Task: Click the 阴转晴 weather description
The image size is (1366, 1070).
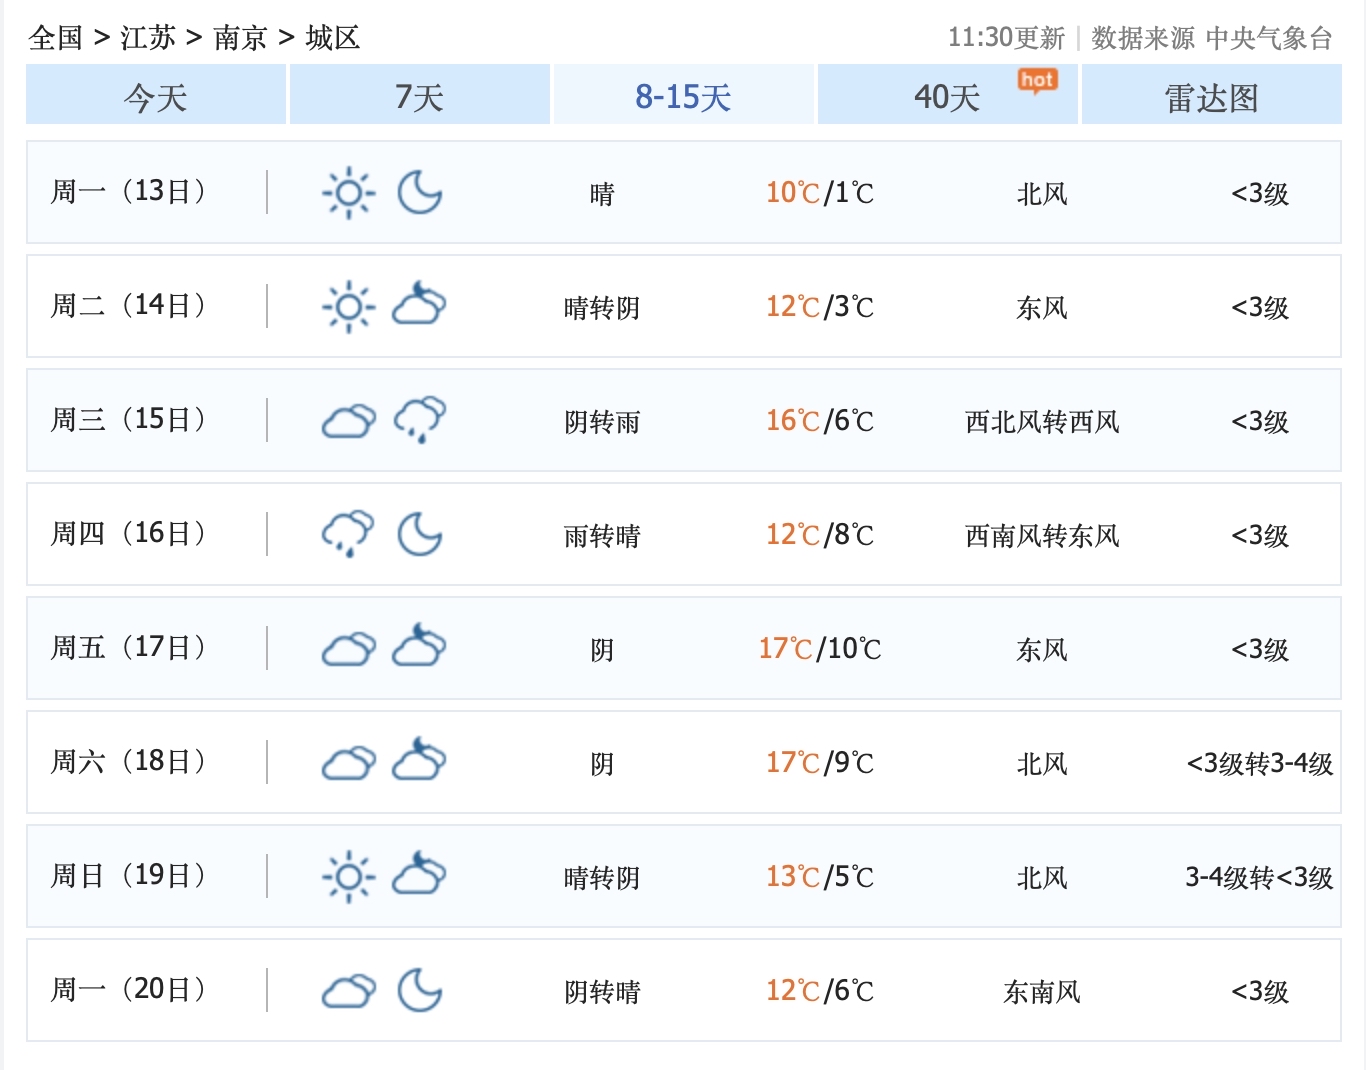Action: coord(602,991)
